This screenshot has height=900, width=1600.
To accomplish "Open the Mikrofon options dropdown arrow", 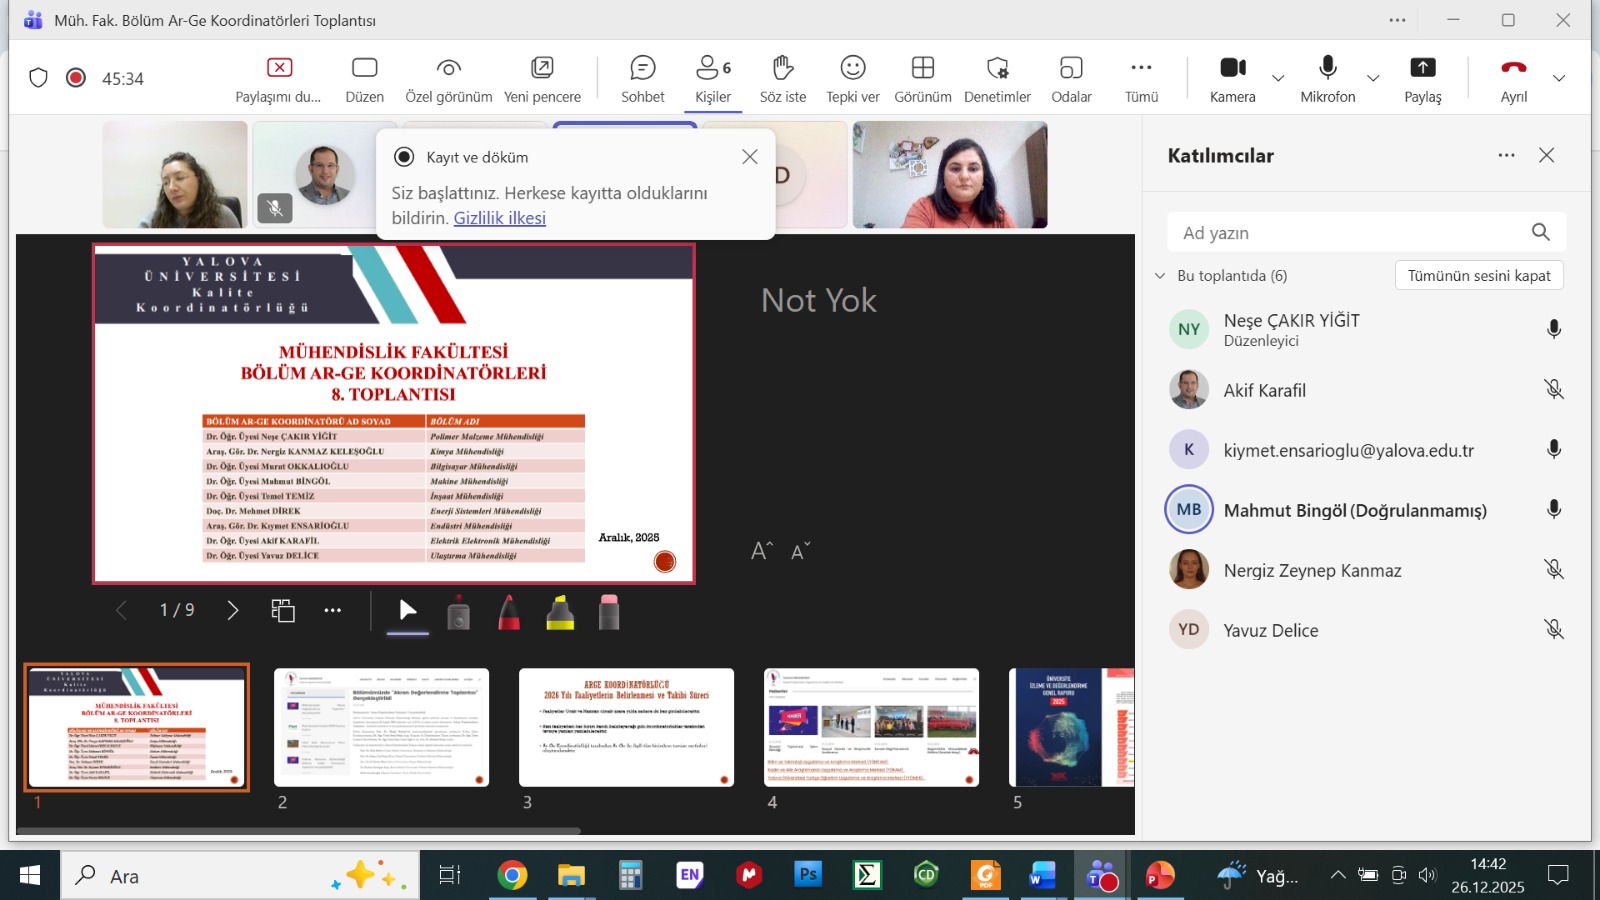I will pyautogui.click(x=1373, y=79).
